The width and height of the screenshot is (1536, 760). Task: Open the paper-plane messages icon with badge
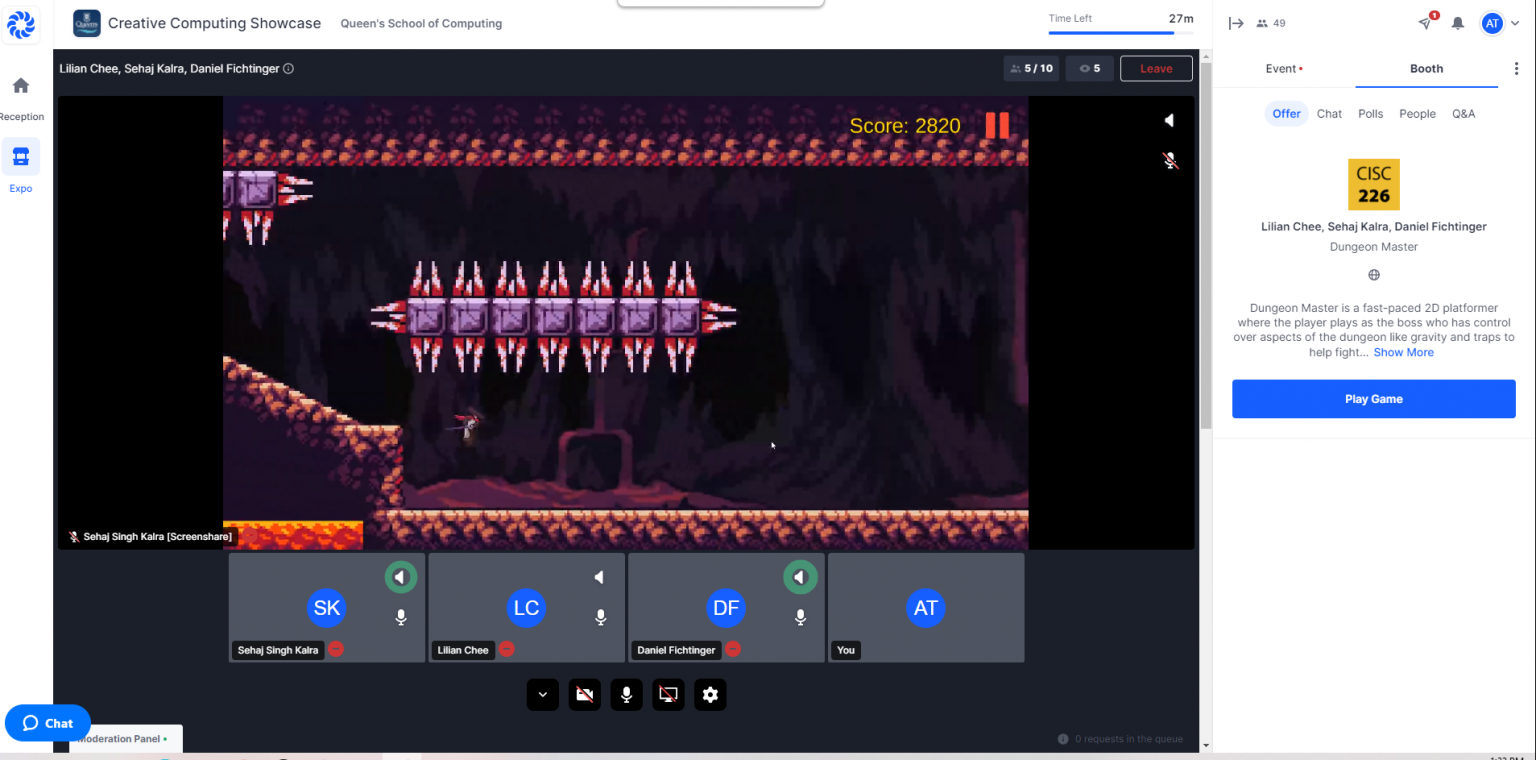click(1425, 23)
